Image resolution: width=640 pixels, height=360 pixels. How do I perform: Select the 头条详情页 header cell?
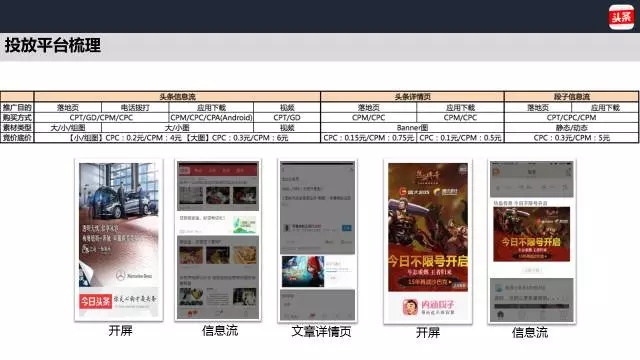pyautogui.click(x=412, y=97)
